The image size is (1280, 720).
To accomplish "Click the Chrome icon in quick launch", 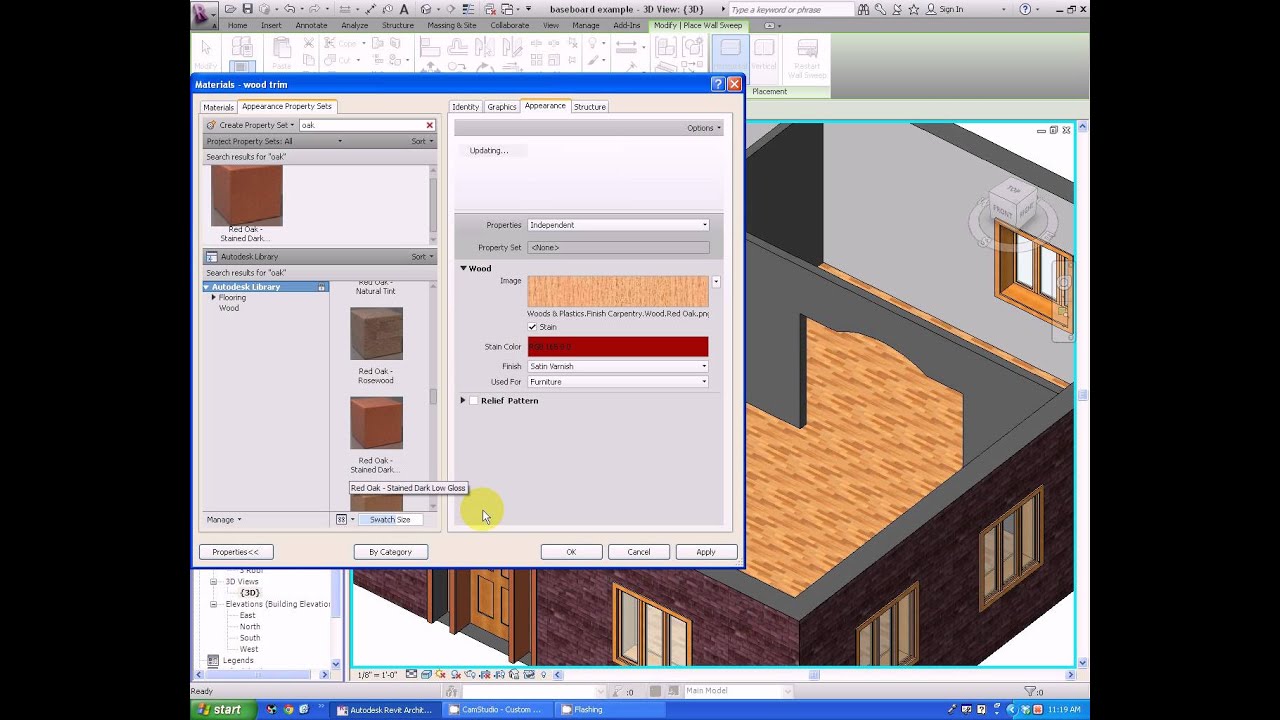I will pyautogui.click(x=288, y=709).
